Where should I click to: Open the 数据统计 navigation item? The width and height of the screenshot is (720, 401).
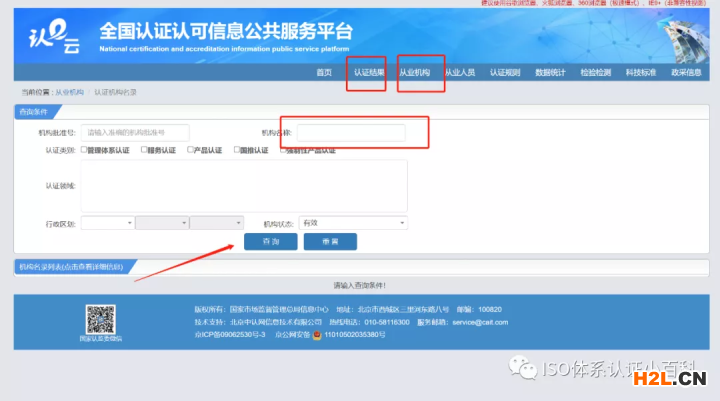(550, 72)
